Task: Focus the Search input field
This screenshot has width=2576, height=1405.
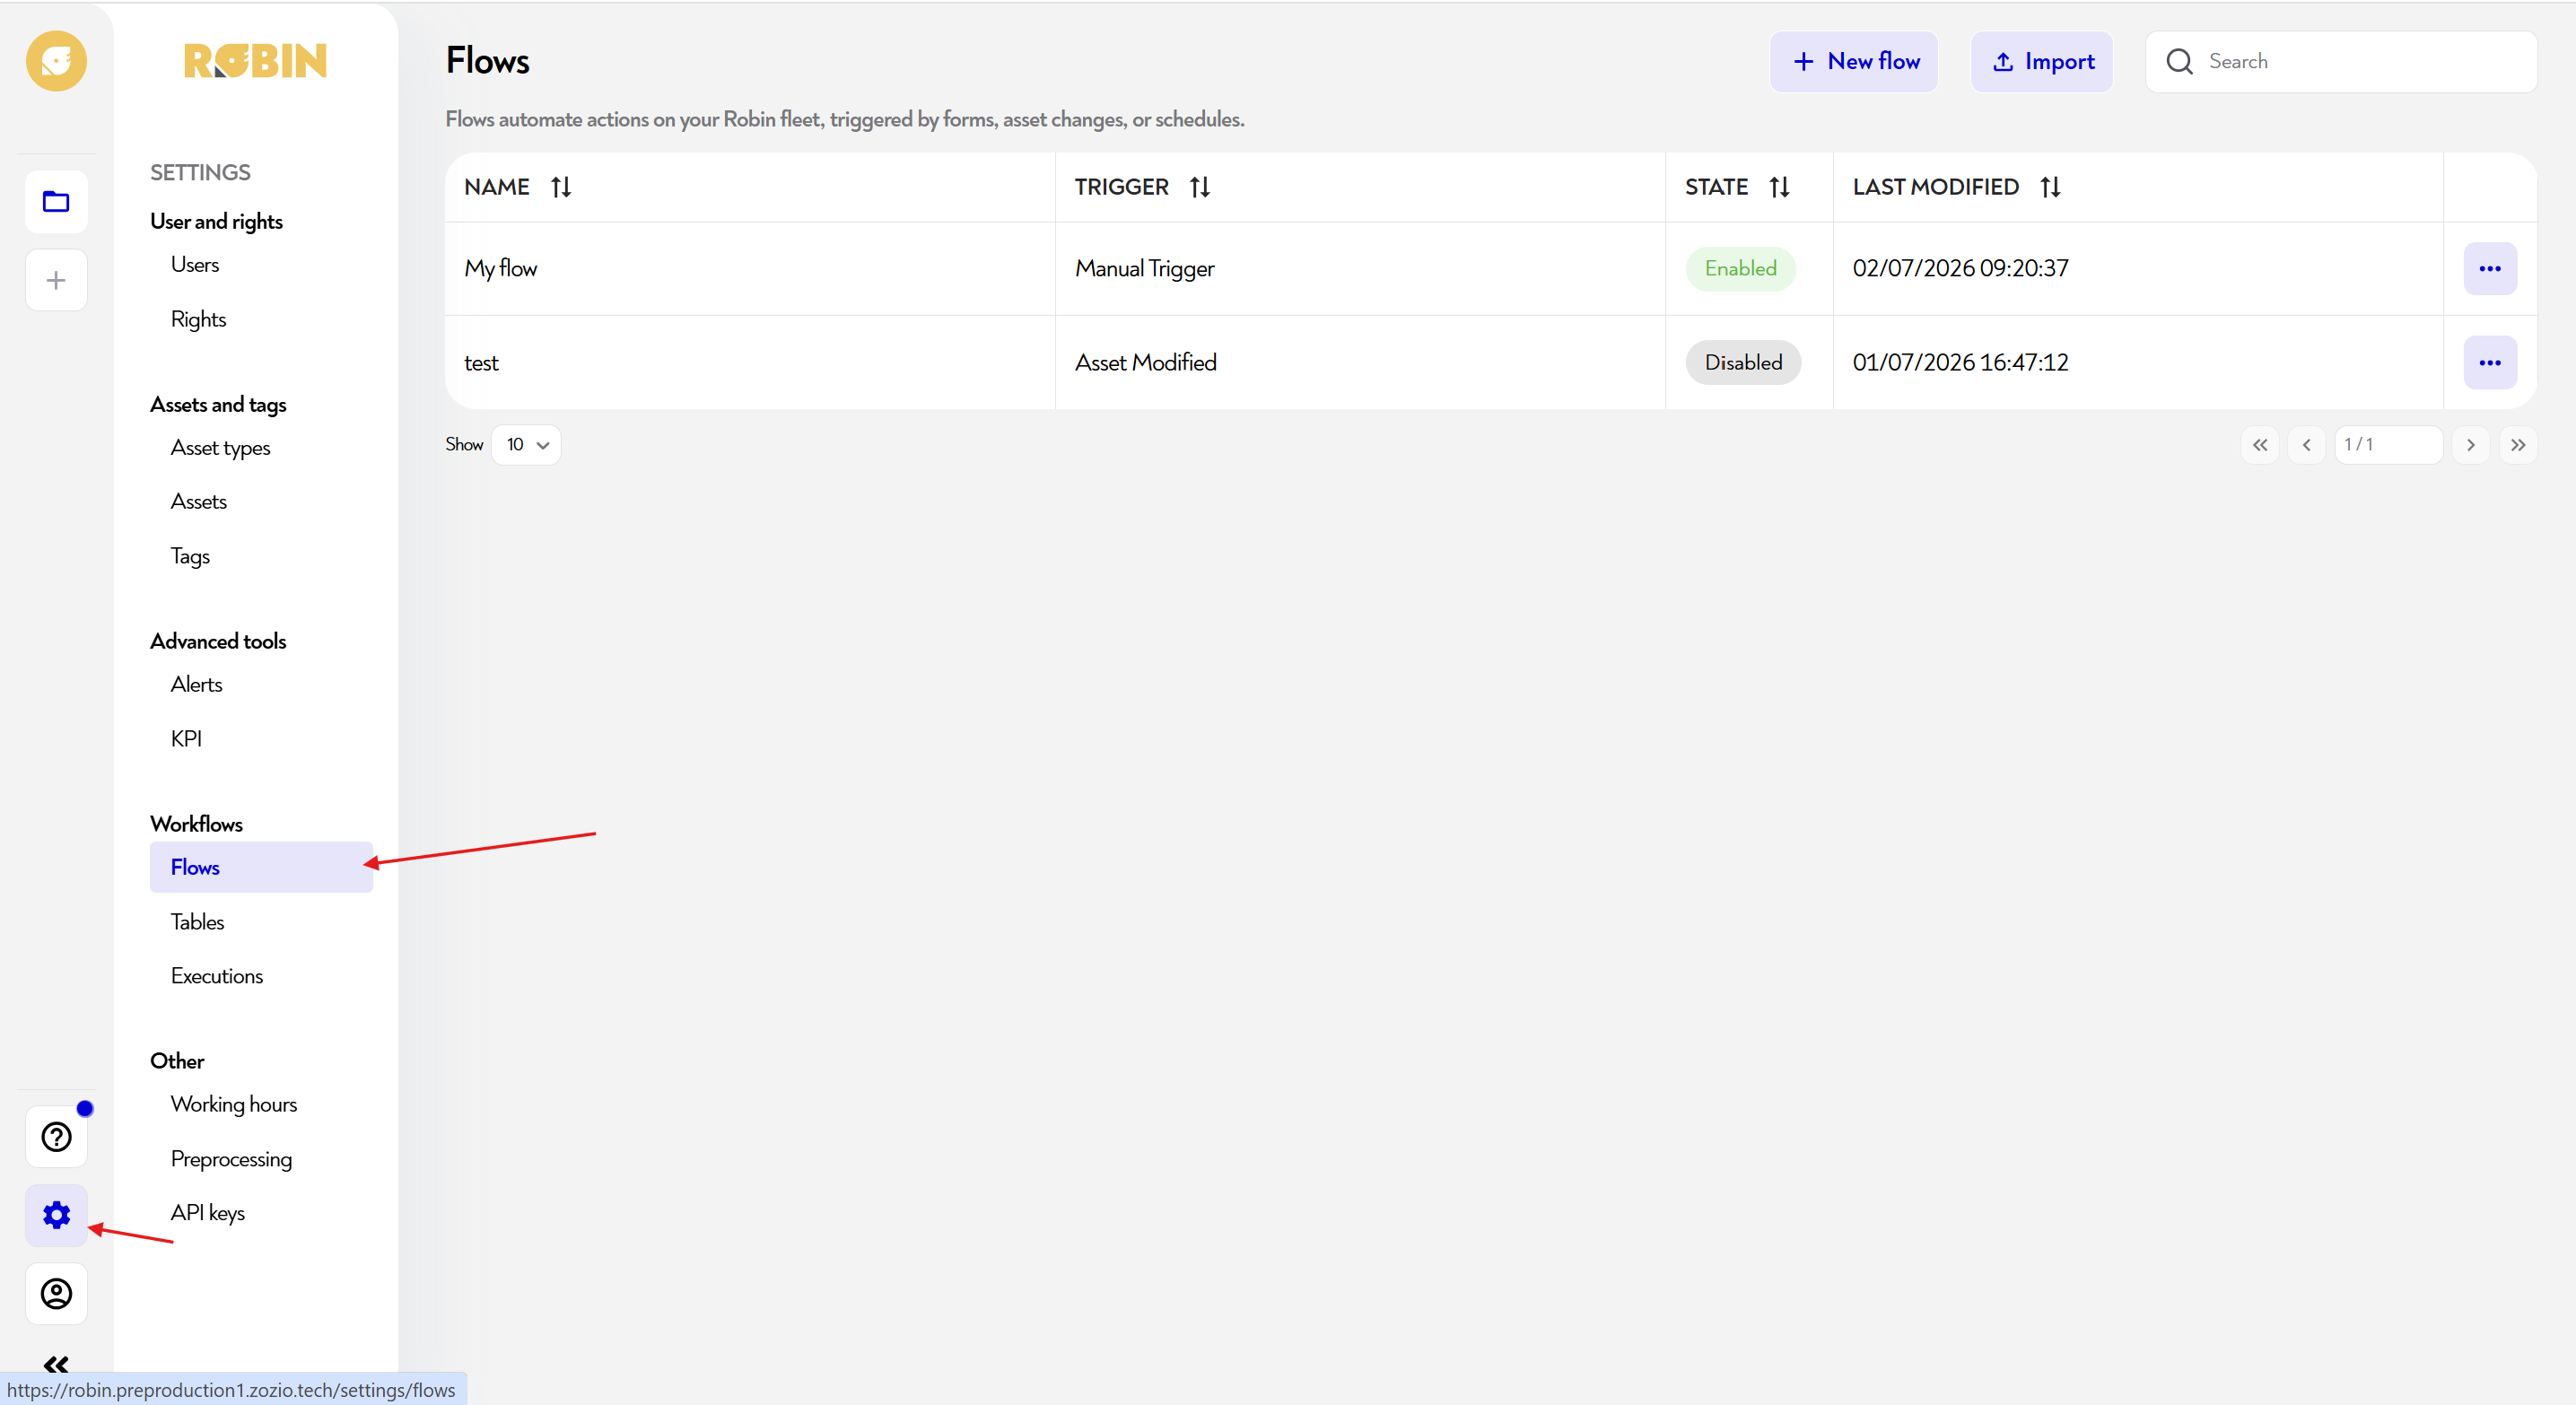Action: click(2341, 62)
